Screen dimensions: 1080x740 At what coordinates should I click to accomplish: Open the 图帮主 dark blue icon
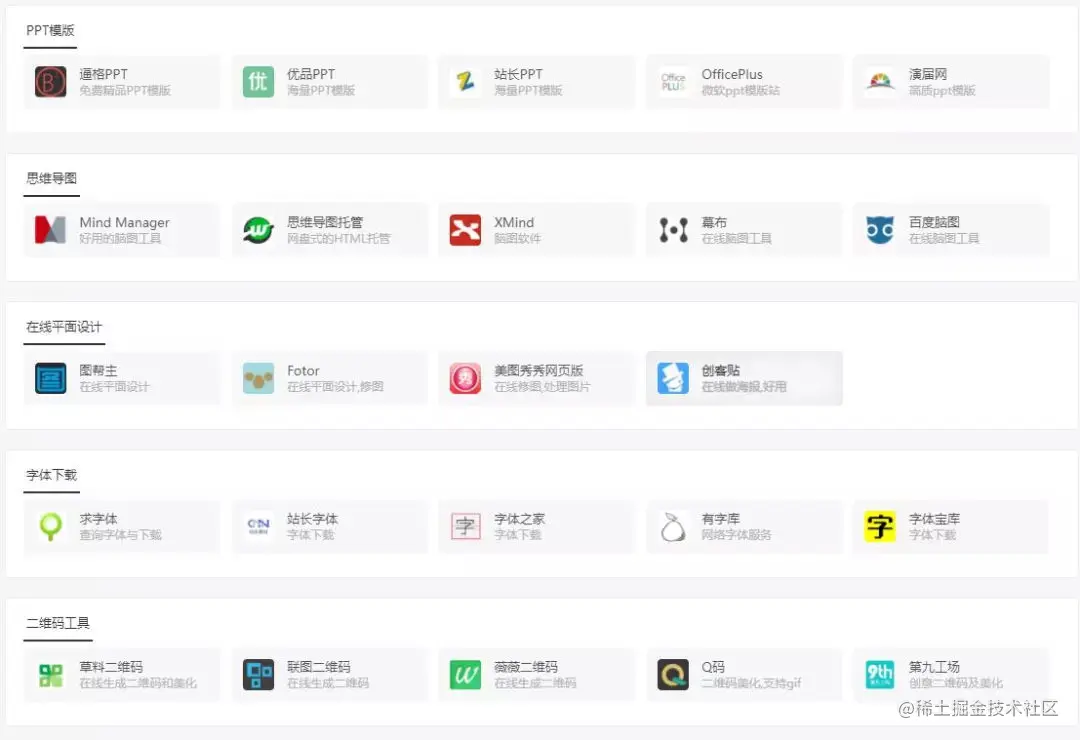coord(50,378)
